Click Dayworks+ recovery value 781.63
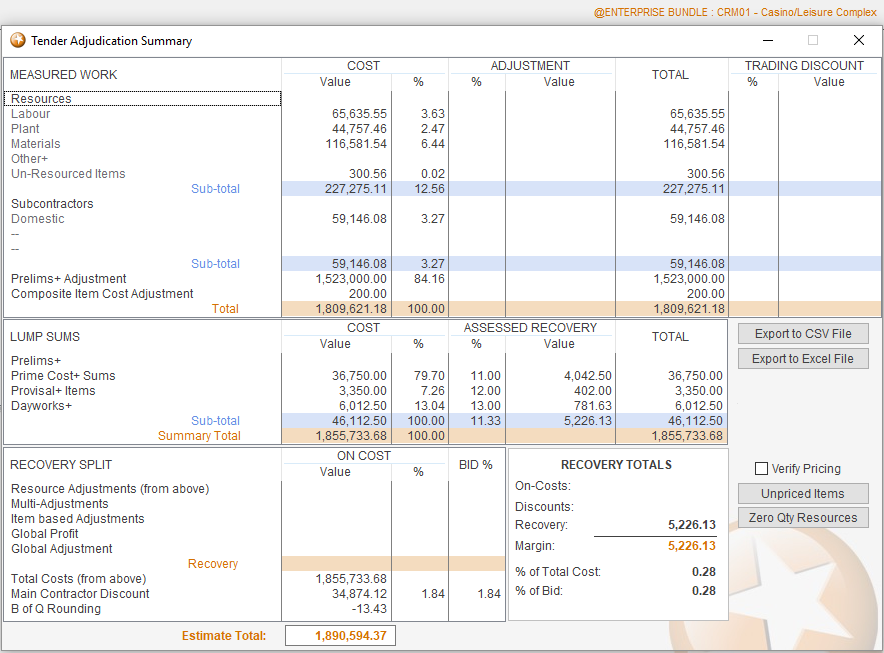The height and width of the screenshot is (653, 884). [x=593, y=405]
